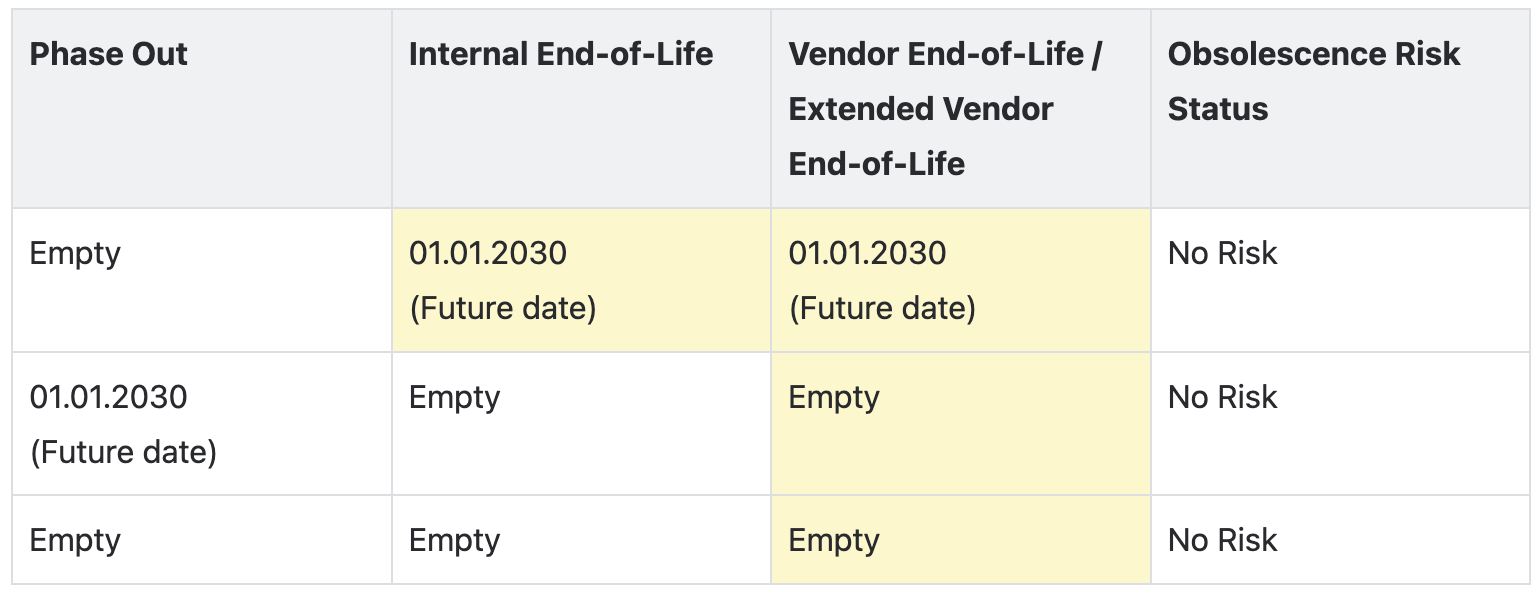Click second row highlighted Vendor Empty cell
Viewport: 1540px width, 594px height.
tap(960, 424)
